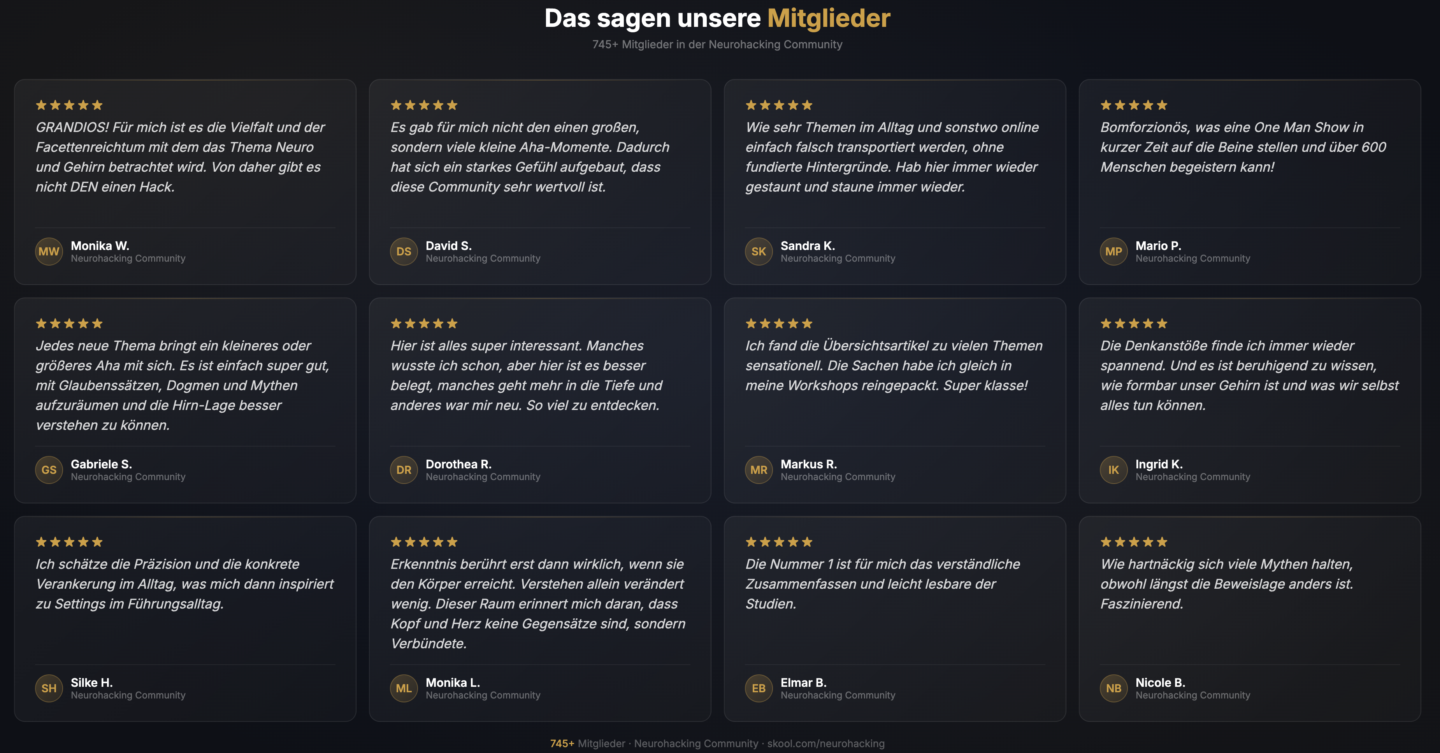Click the '745+ Mitglieder' subtitle under the heading
Image resolution: width=1440 pixels, height=753 pixels.
[717, 45]
